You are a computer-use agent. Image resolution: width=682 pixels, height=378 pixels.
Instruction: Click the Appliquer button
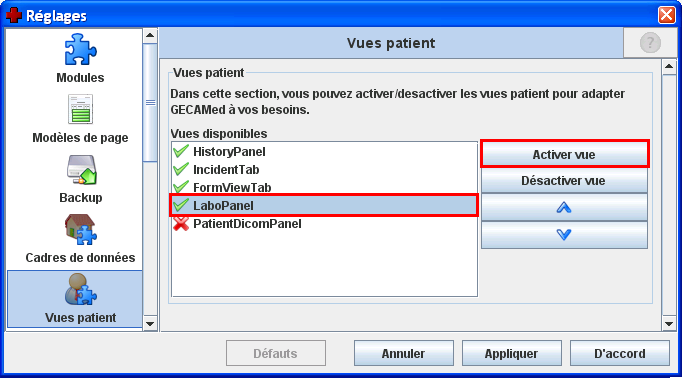point(512,353)
